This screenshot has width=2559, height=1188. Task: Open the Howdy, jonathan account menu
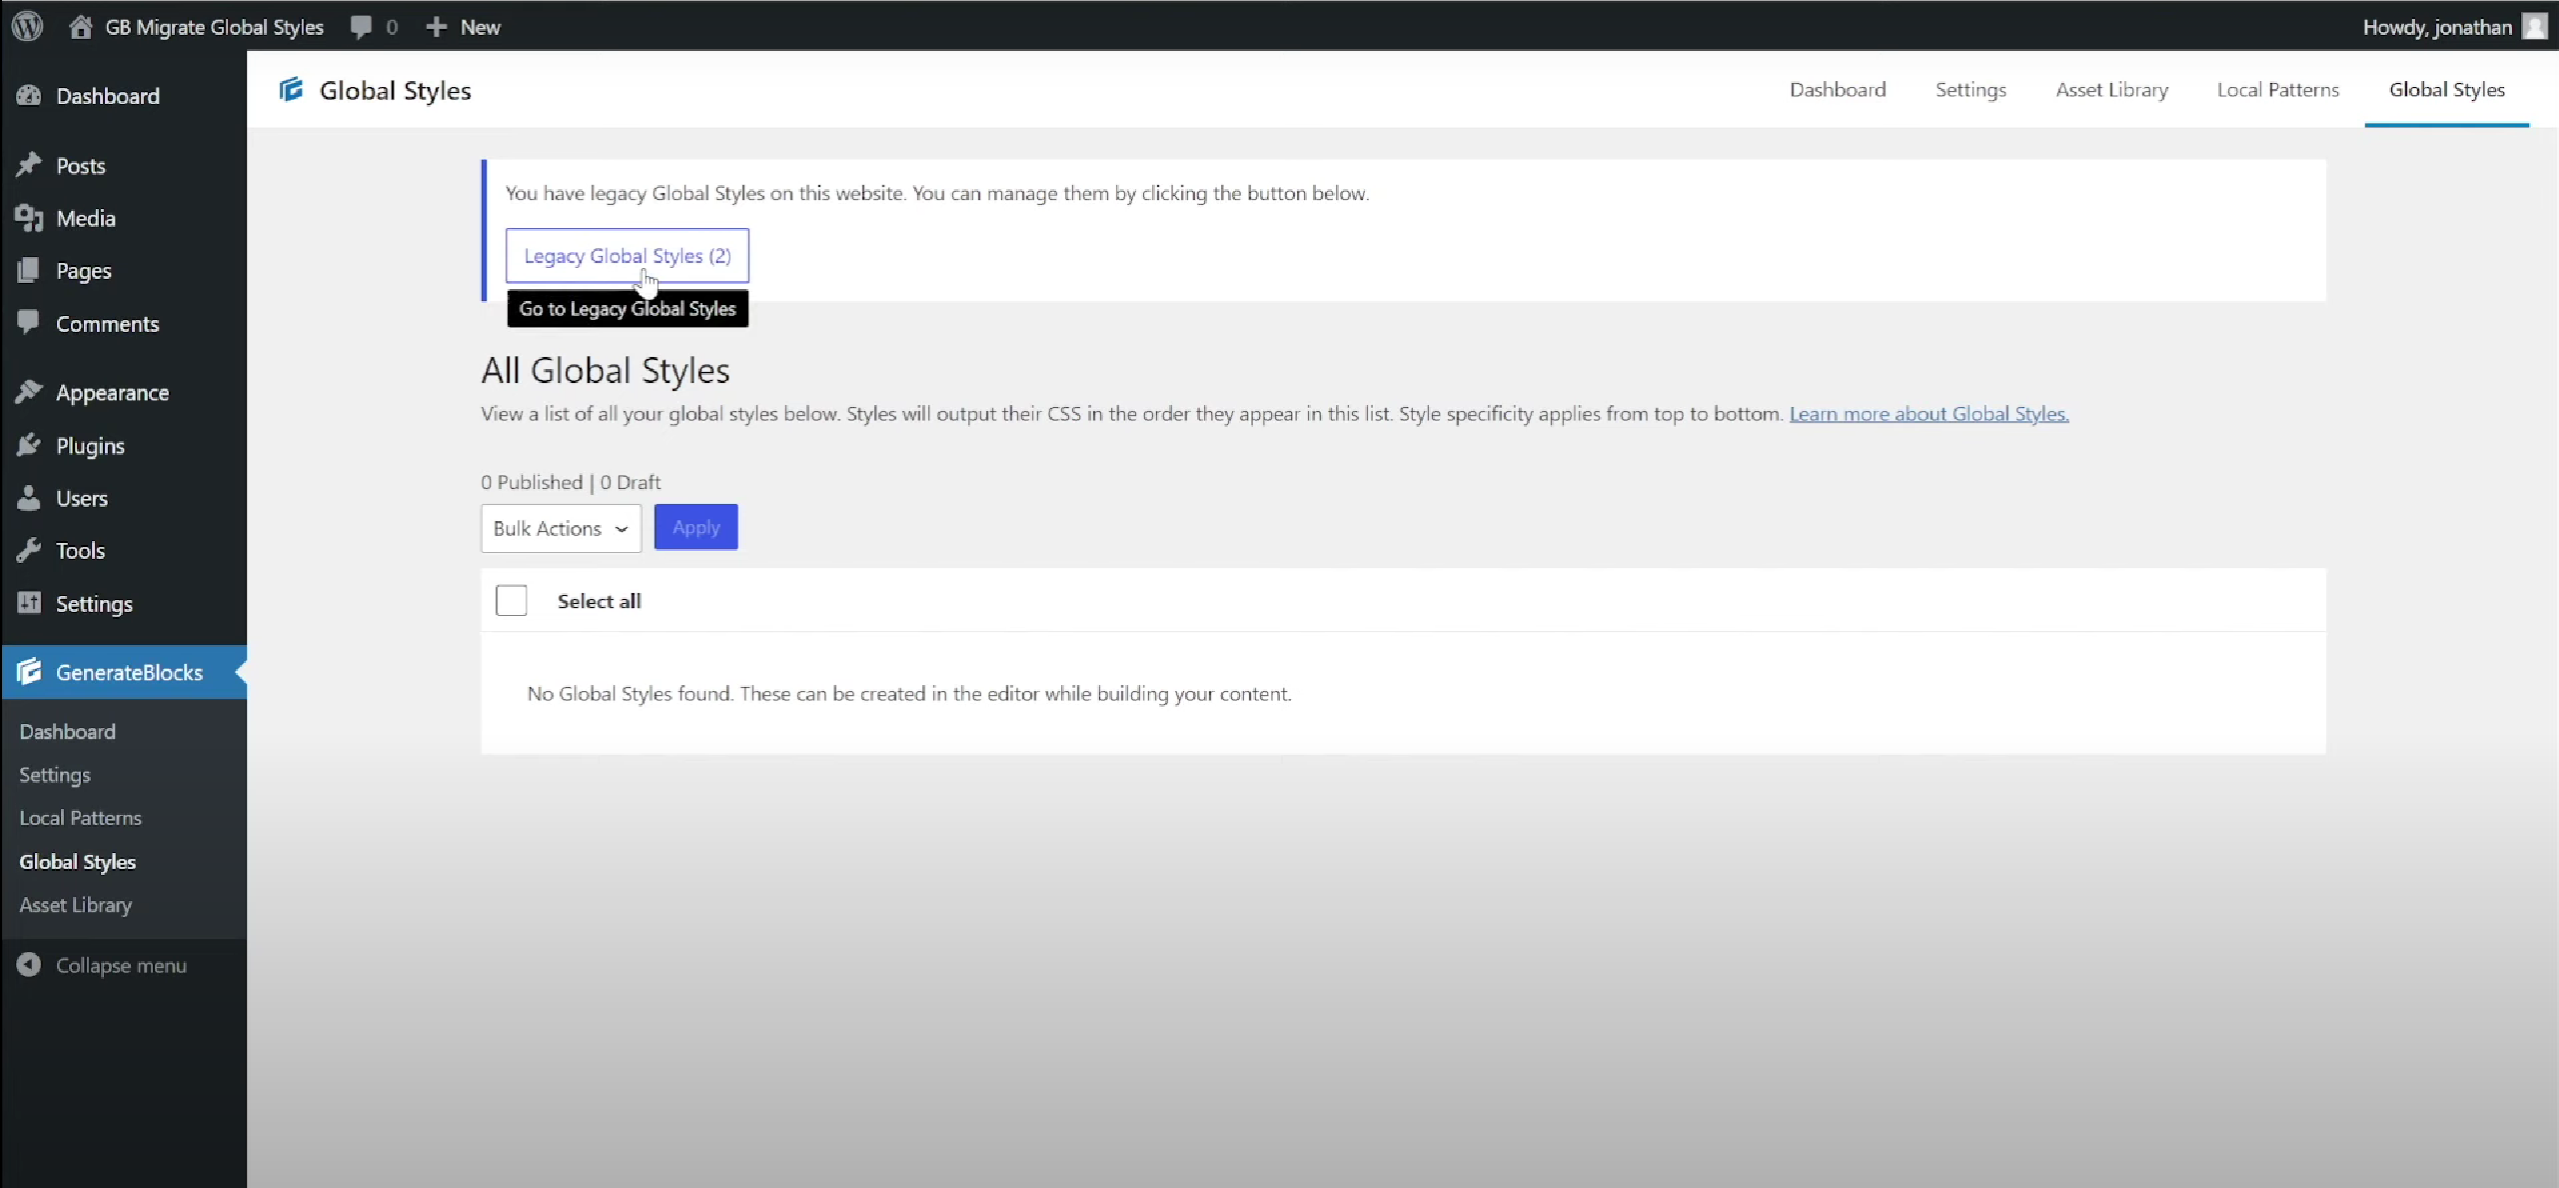click(2436, 27)
